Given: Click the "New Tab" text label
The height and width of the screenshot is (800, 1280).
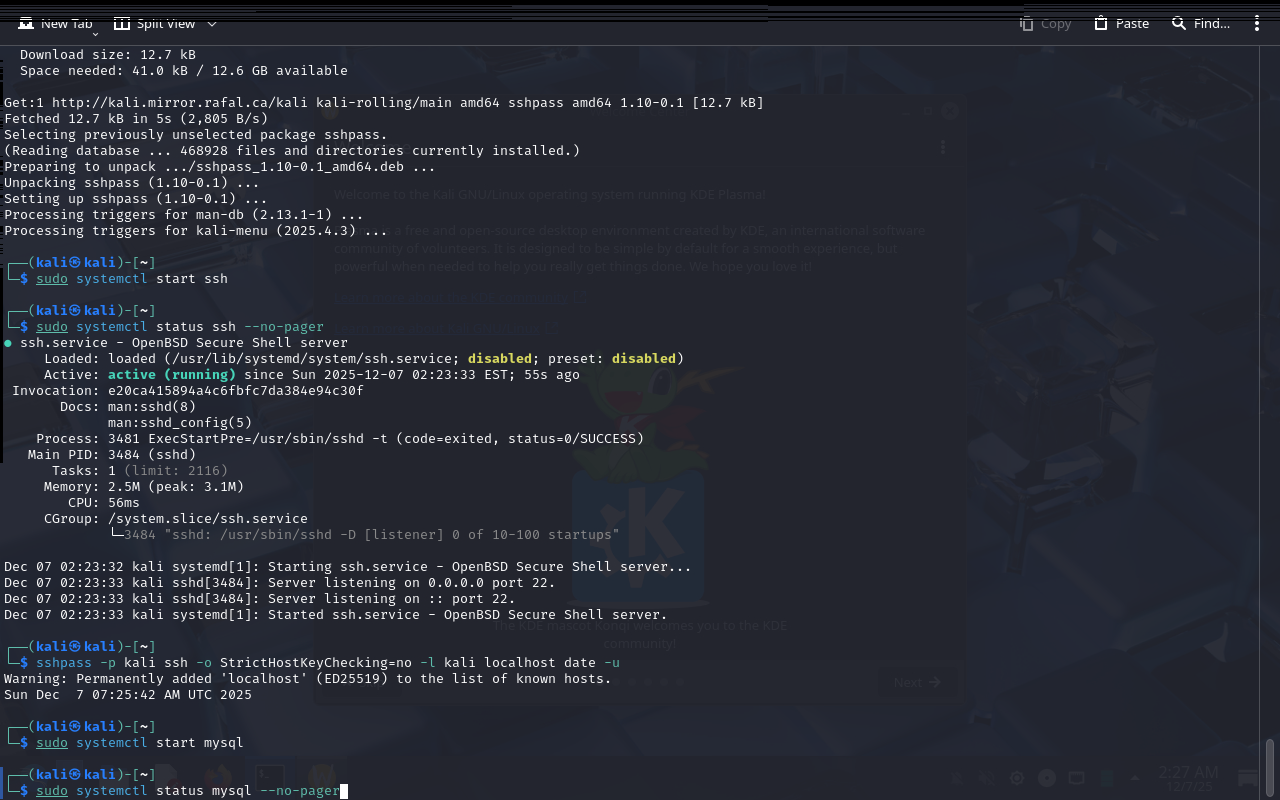Looking at the screenshot, I should click(x=66, y=23).
